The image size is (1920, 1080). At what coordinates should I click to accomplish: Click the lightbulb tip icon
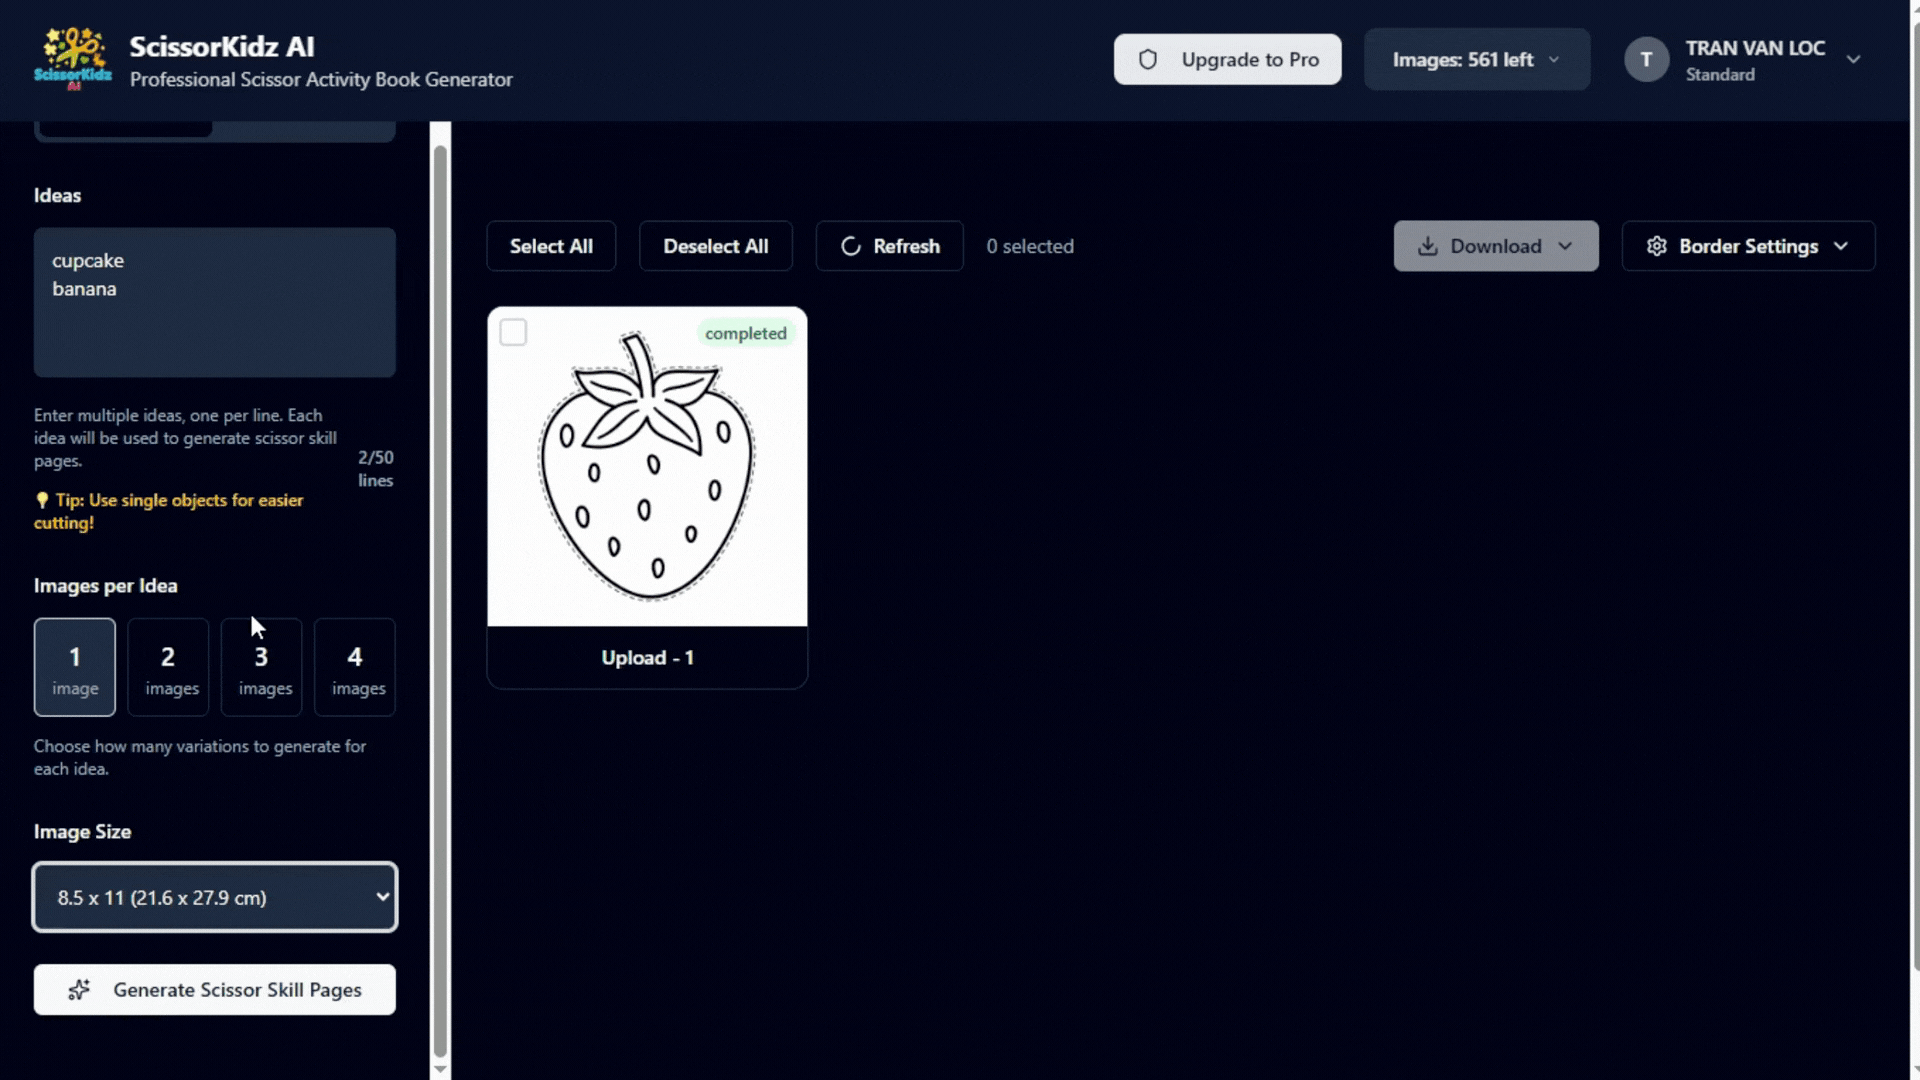(42, 500)
